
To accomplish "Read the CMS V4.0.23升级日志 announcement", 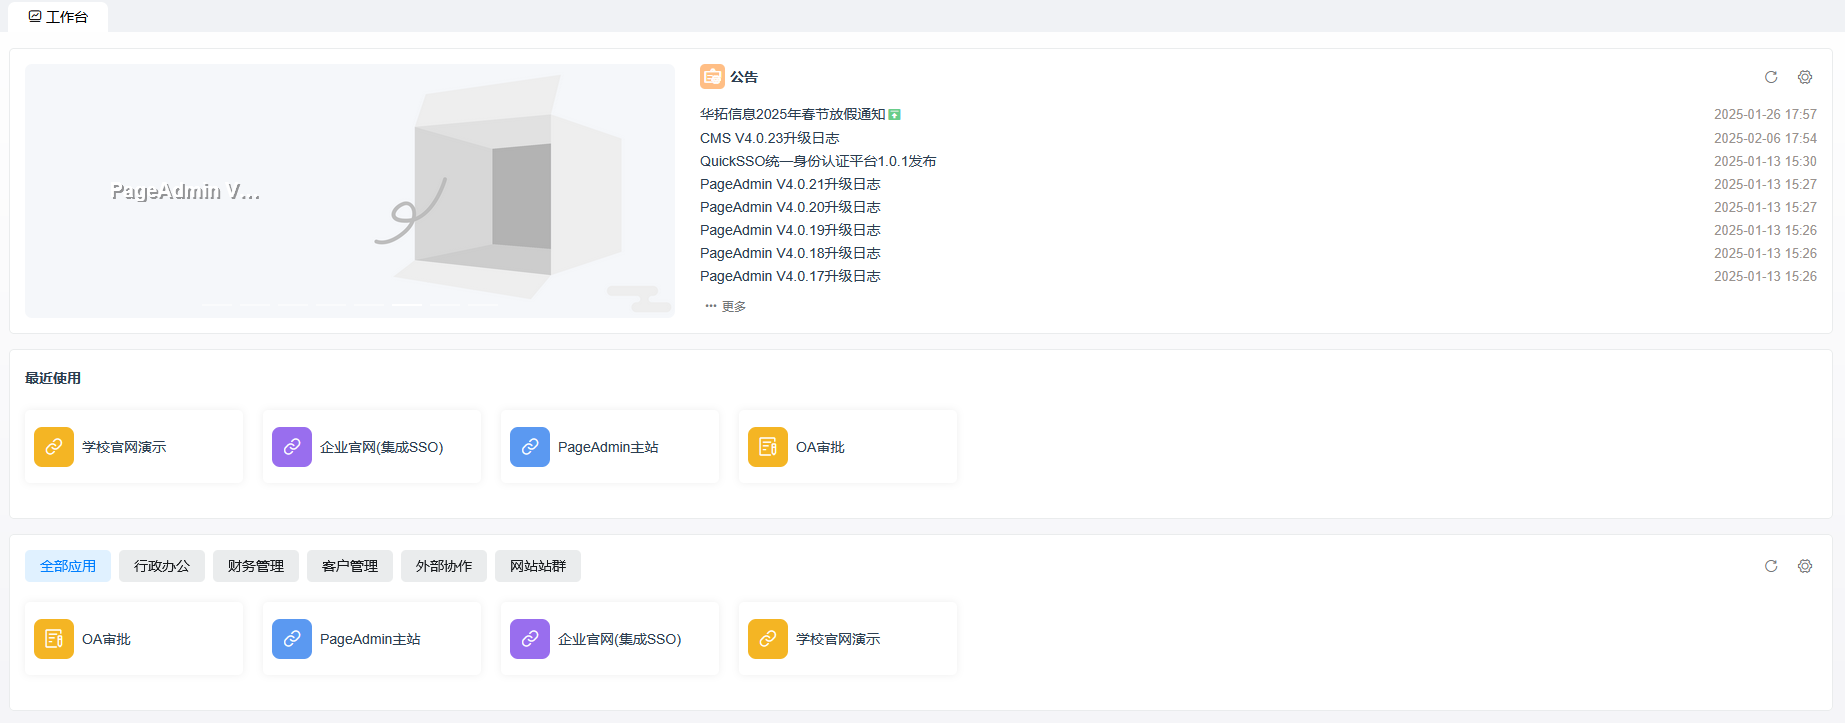I will point(769,138).
